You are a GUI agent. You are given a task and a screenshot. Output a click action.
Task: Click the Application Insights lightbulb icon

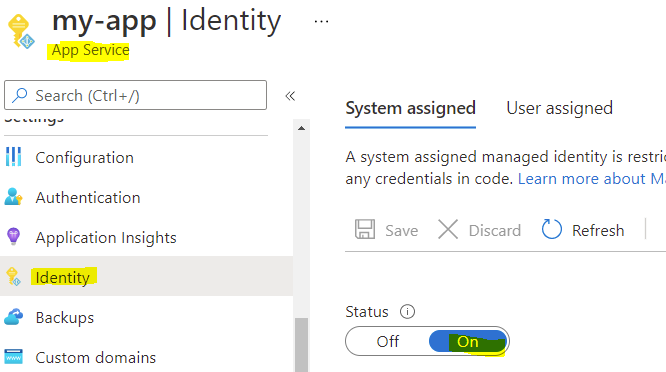[x=13, y=236]
